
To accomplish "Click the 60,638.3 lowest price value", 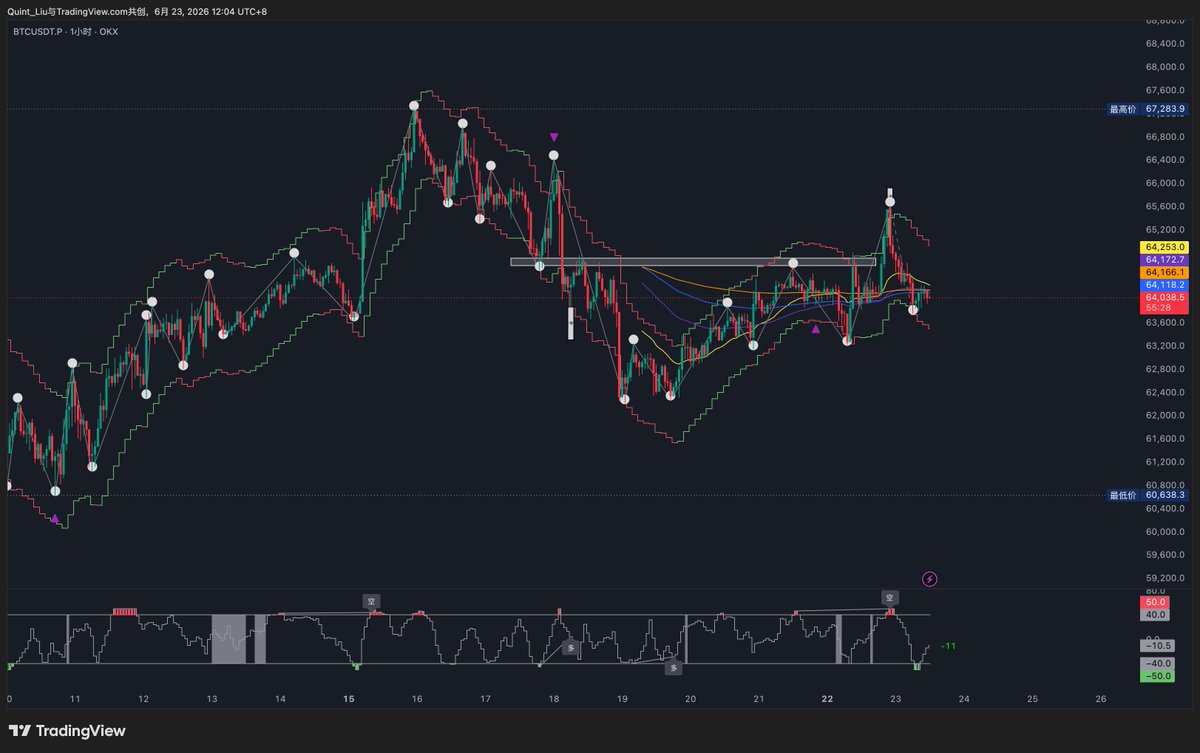I will [x=1165, y=495].
